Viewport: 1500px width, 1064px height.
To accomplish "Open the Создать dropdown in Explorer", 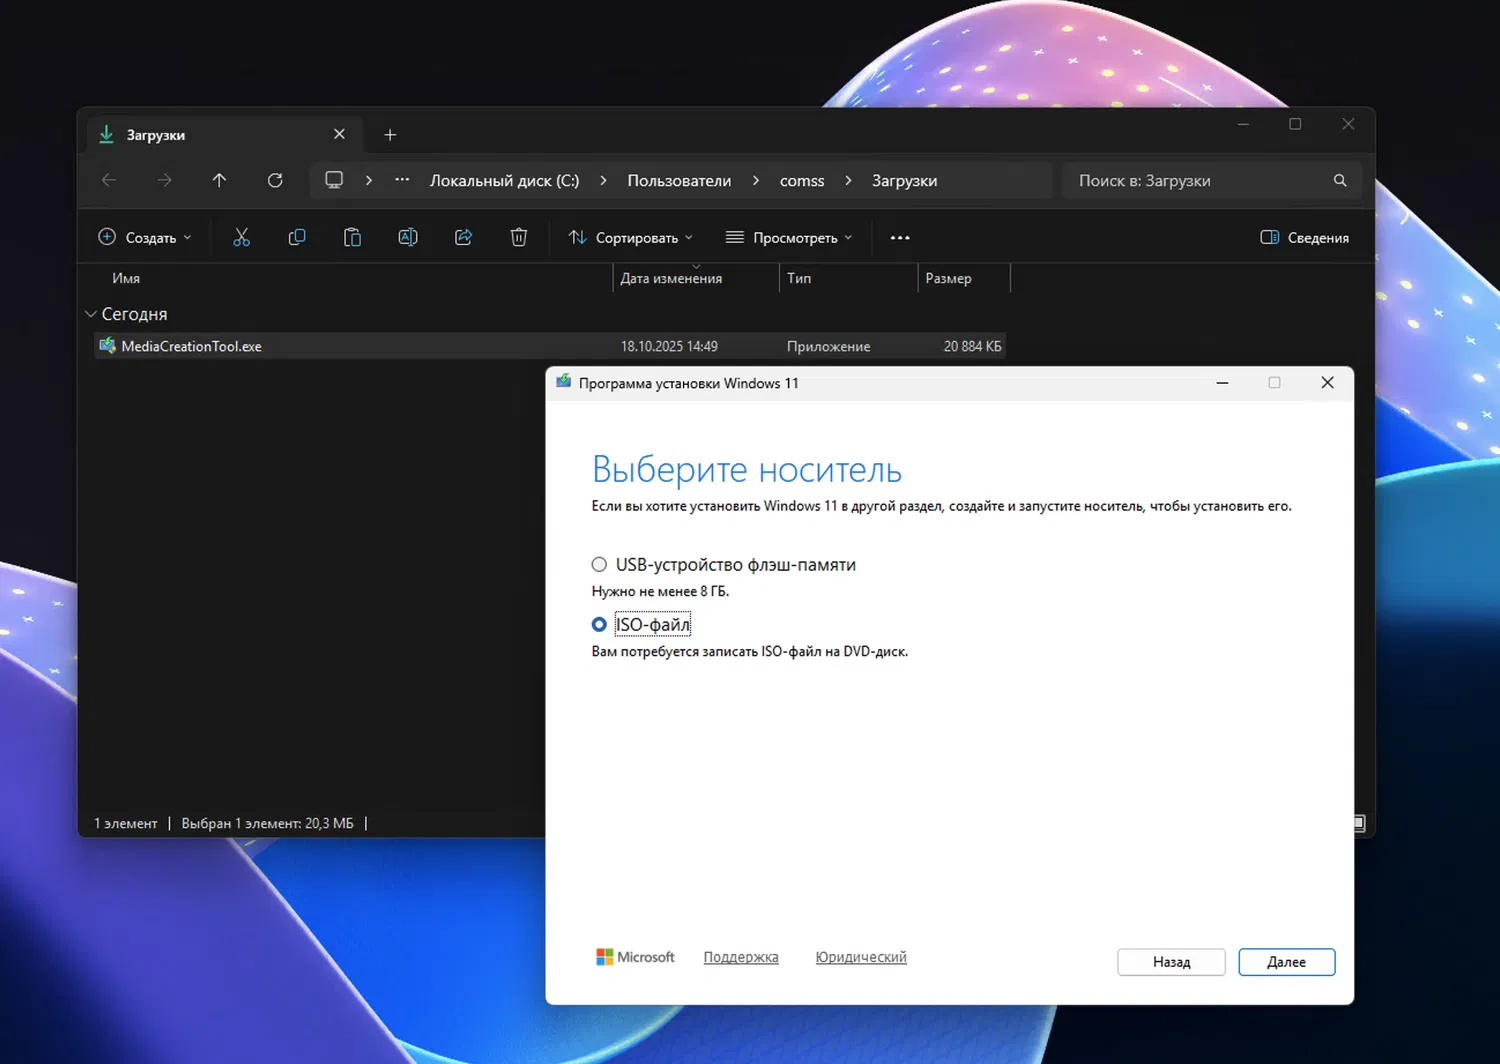I will point(145,238).
